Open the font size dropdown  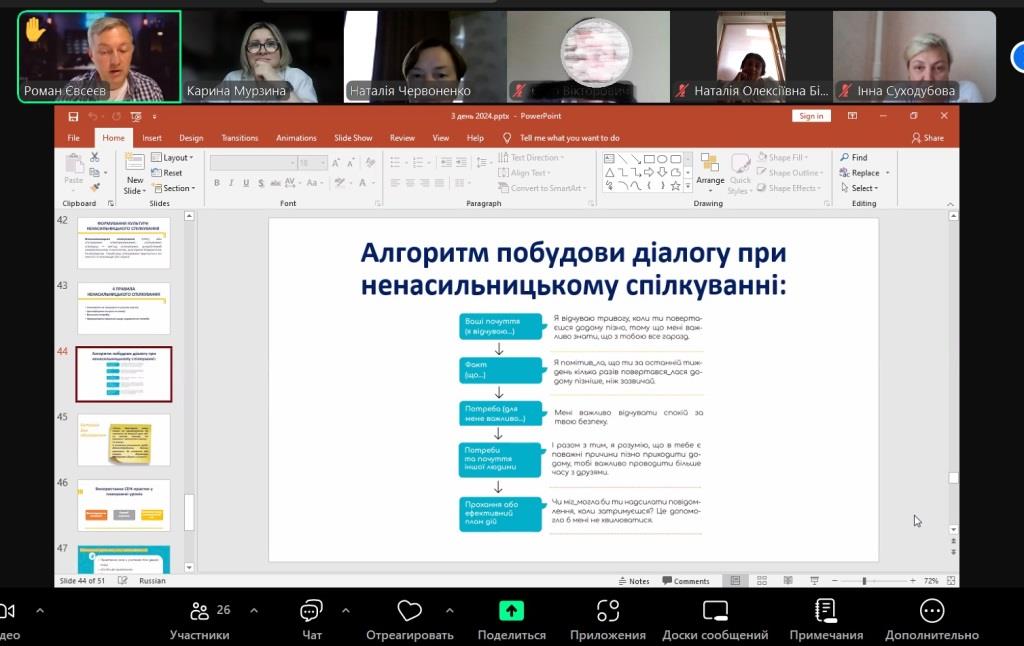(322, 163)
